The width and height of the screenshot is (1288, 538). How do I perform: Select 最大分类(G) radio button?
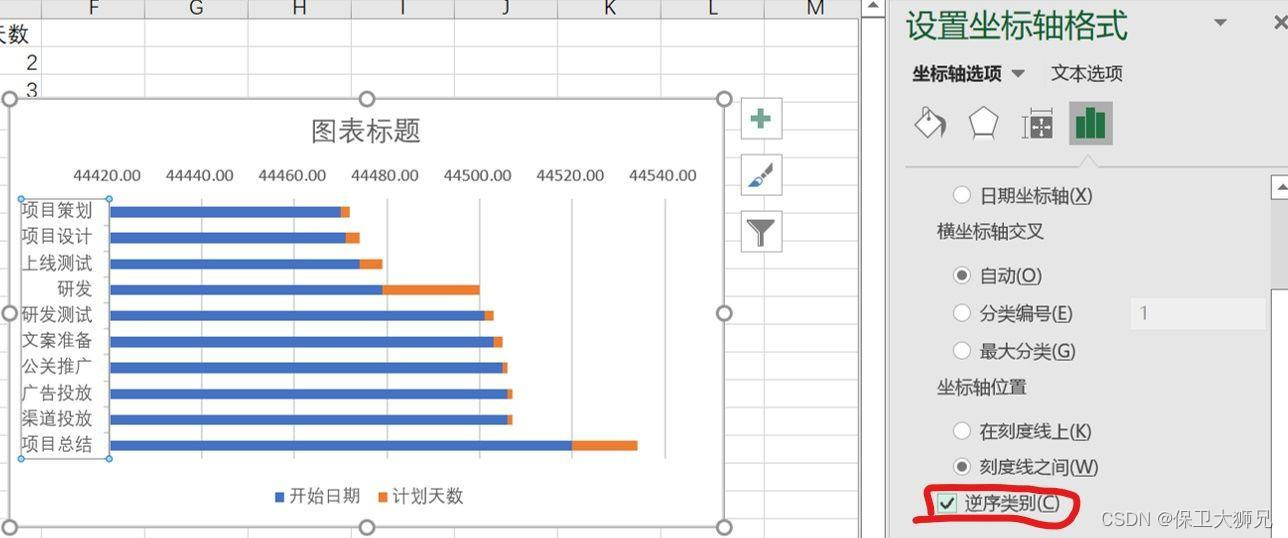point(962,351)
